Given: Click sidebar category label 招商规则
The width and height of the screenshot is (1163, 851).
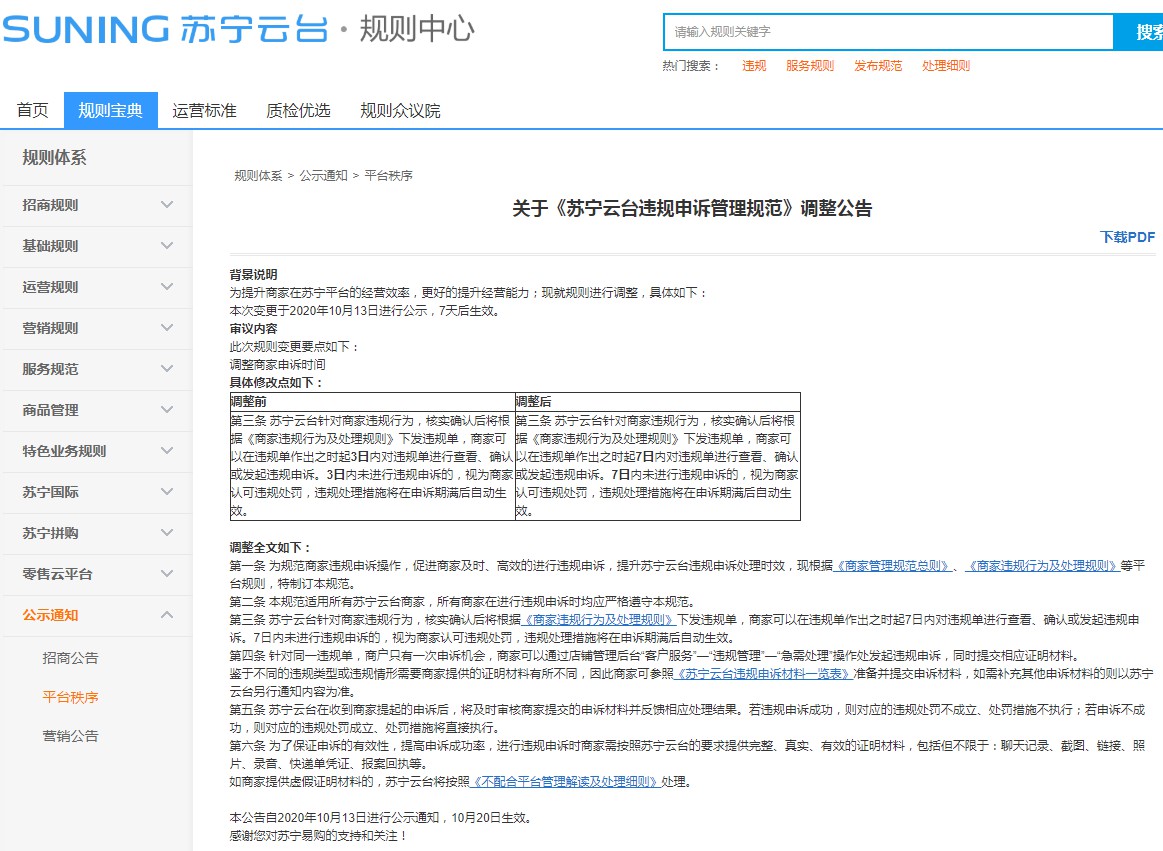Looking at the screenshot, I should pos(50,206).
